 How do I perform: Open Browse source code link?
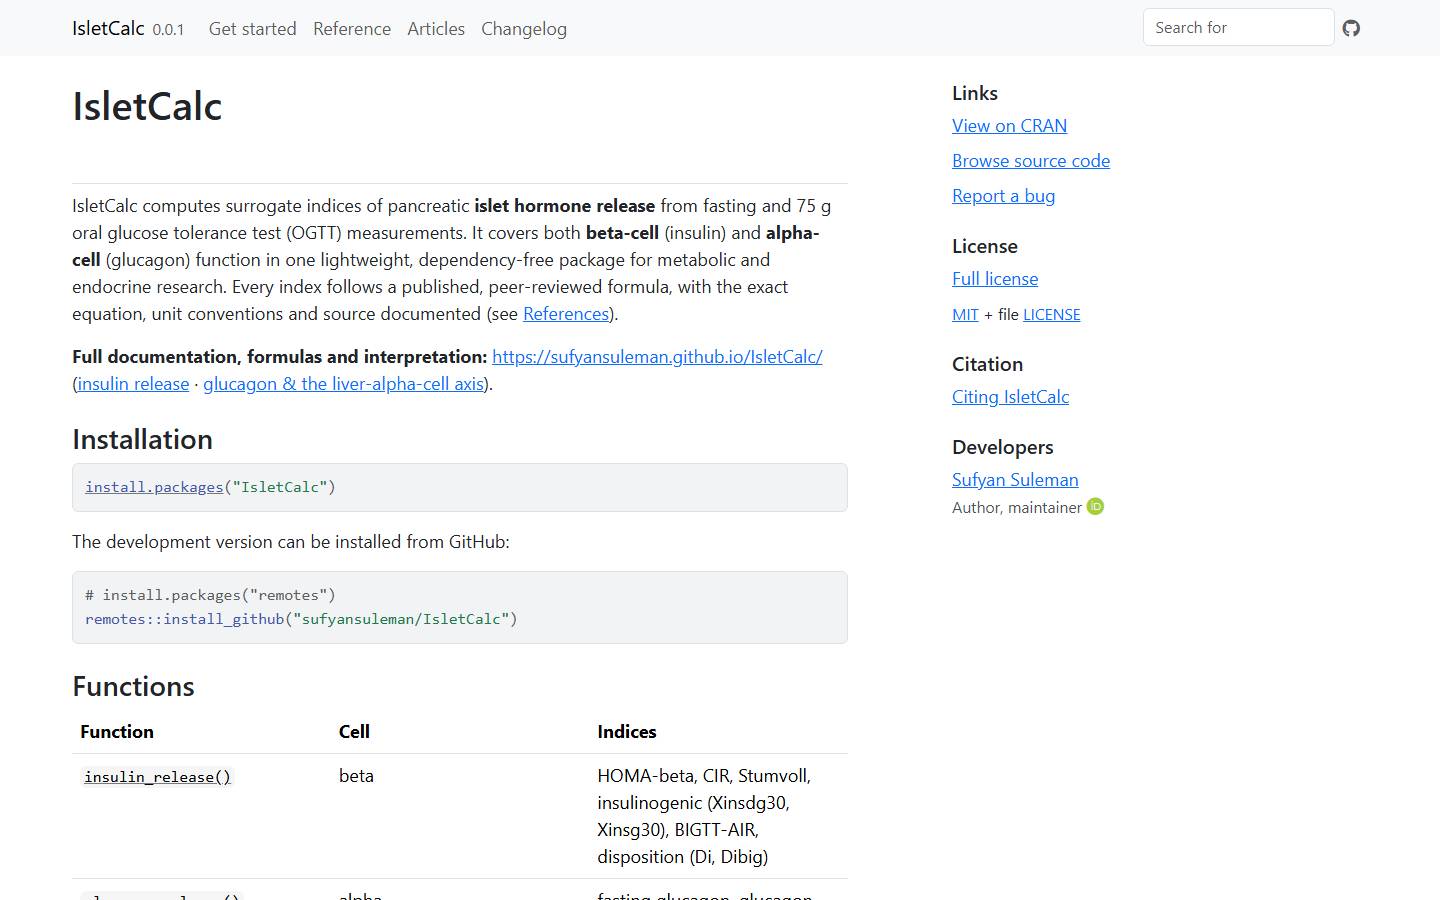[x=1031, y=161]
